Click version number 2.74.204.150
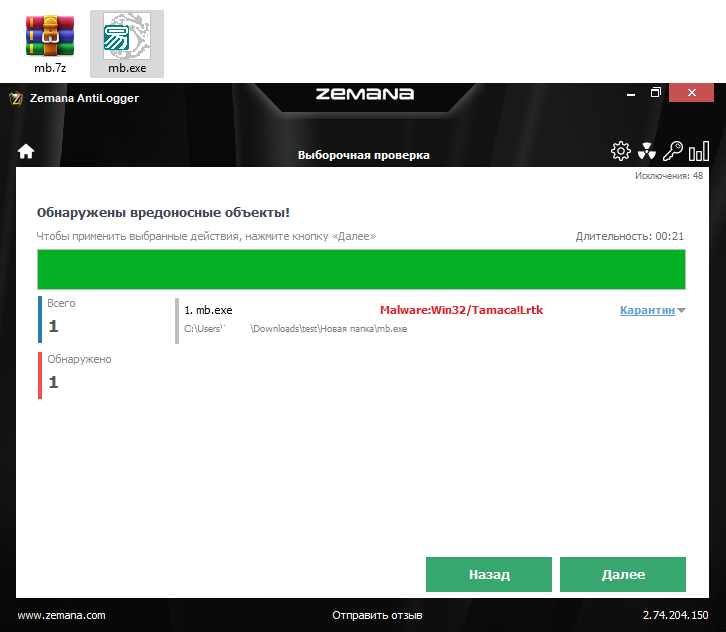The height and width of the screenshot is (632, 726). [x=676, y=615]
